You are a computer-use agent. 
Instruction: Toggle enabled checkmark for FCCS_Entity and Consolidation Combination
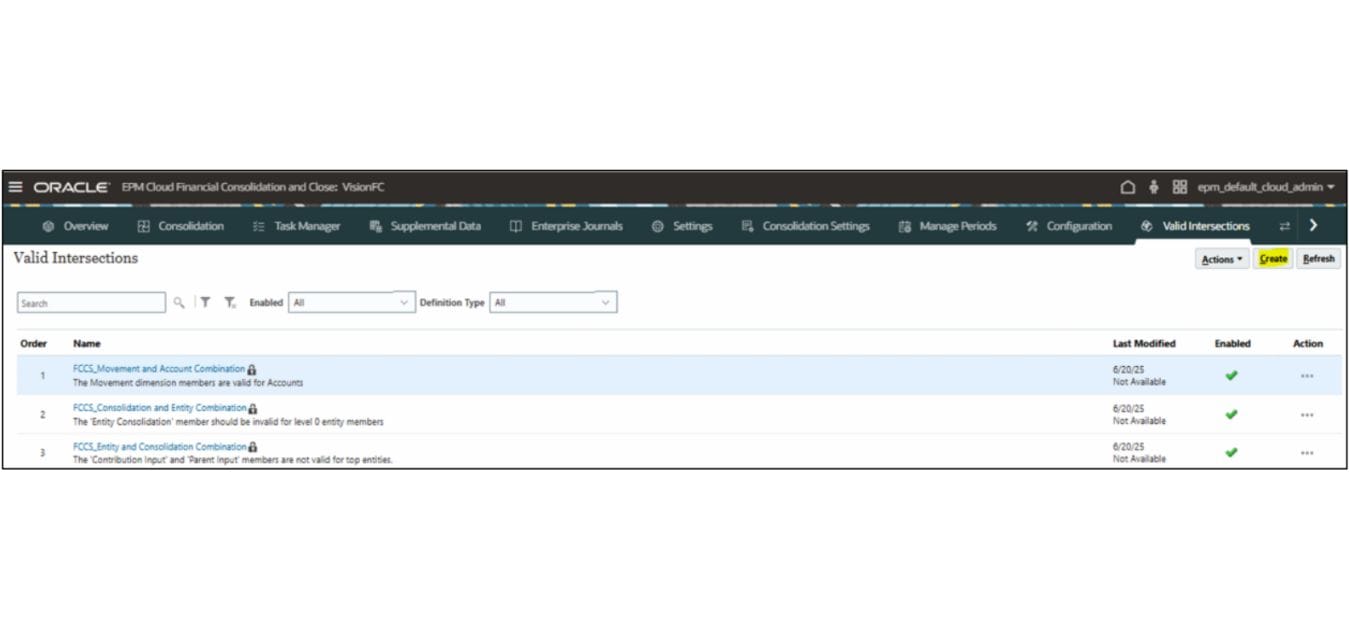click(x=1231, y=452)
